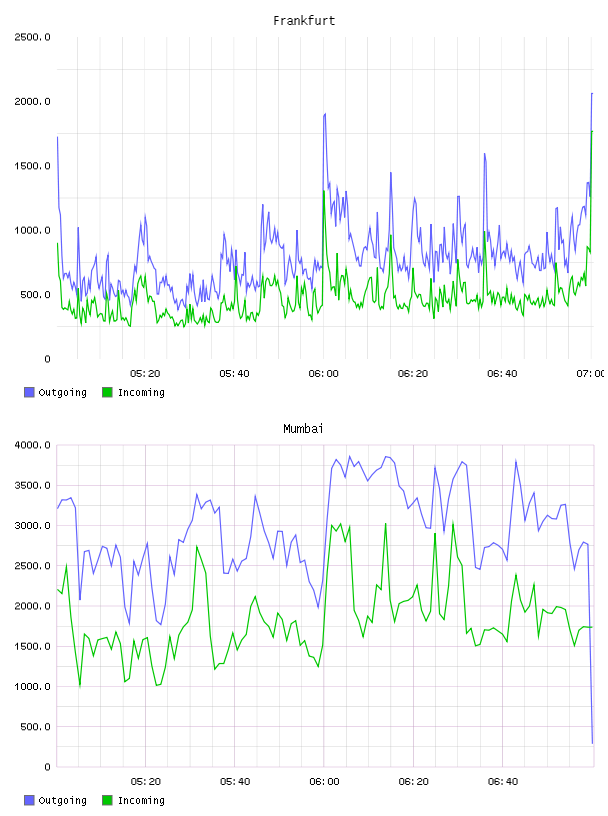Image resolution: width=608 pixels, height=816 pixels.
Task: Click Frankfurt y-axis label 1000.0
Action: click(32, 231)
